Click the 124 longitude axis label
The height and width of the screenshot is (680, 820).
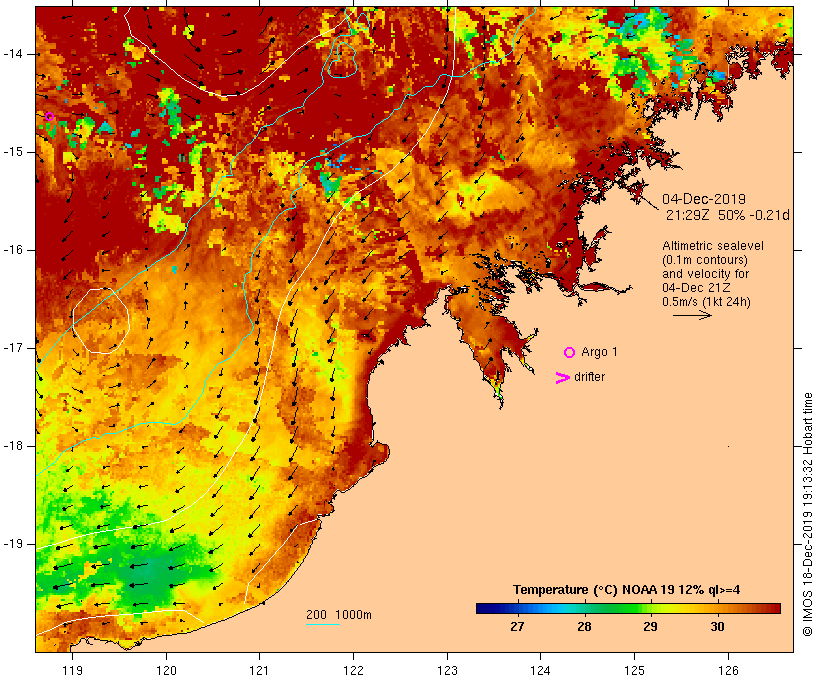click(x=540, y=670)
